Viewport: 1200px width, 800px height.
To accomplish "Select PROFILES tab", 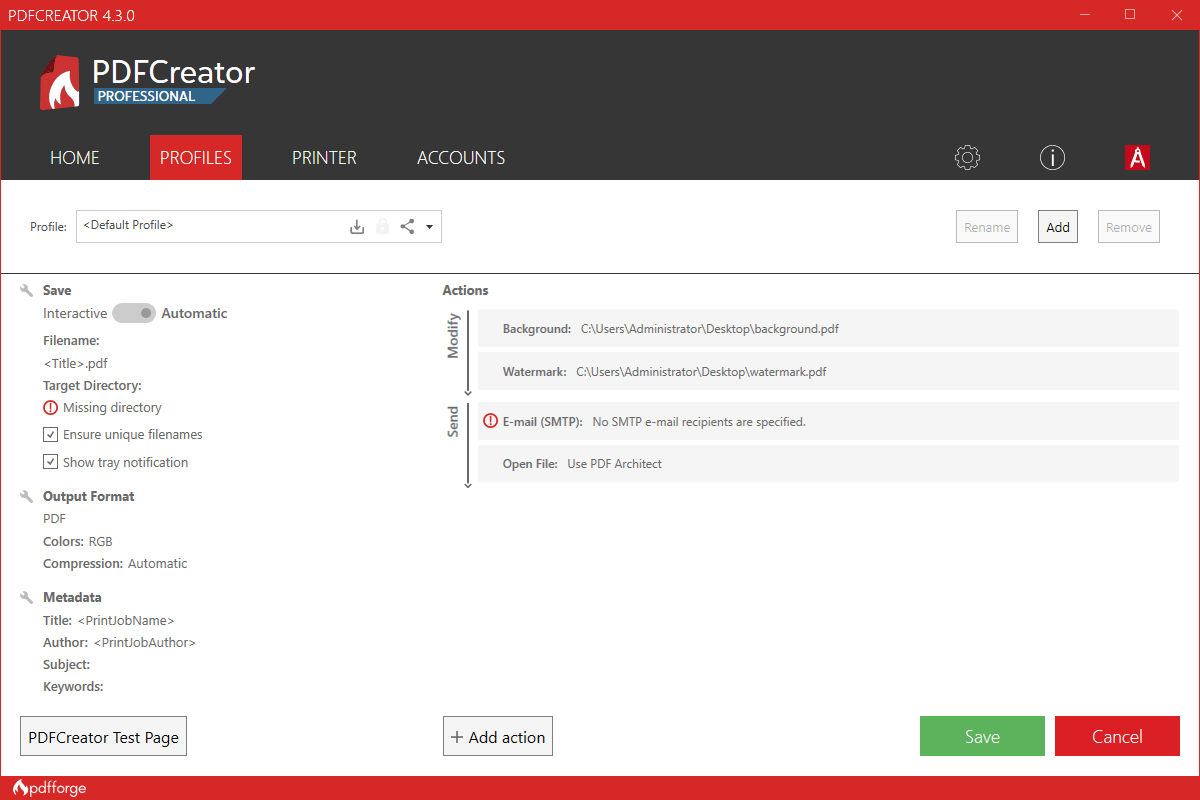I will [196, 157].
